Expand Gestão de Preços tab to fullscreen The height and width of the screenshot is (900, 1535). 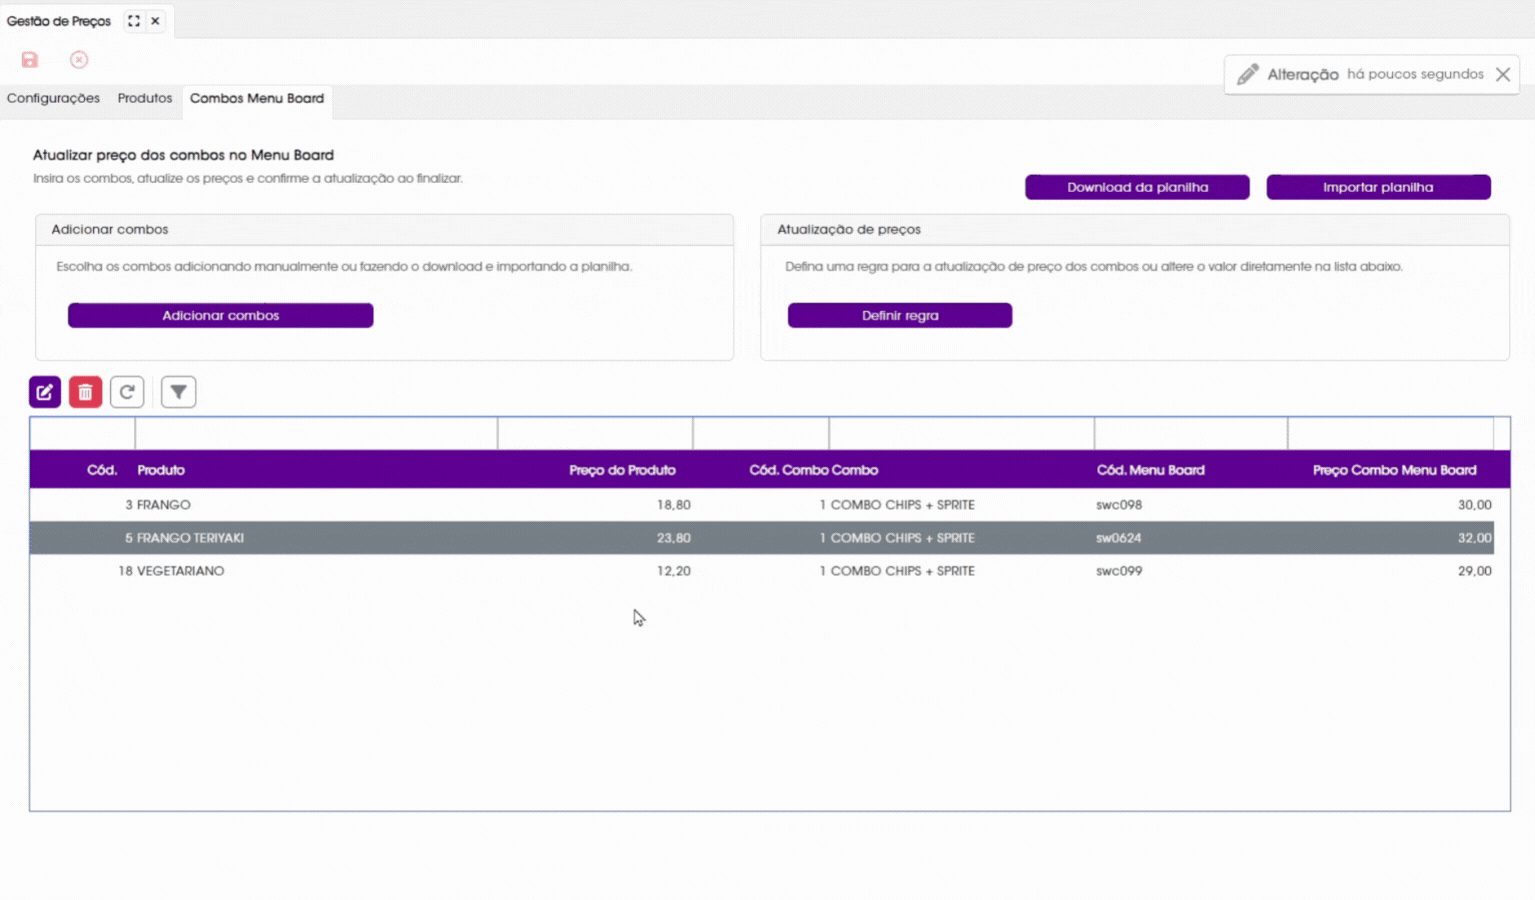(x=134, y=21)
